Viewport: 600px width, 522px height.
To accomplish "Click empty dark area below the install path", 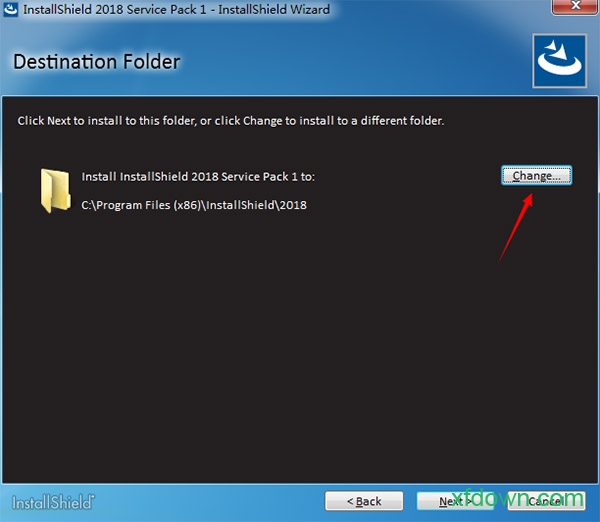I will [250, 350].
